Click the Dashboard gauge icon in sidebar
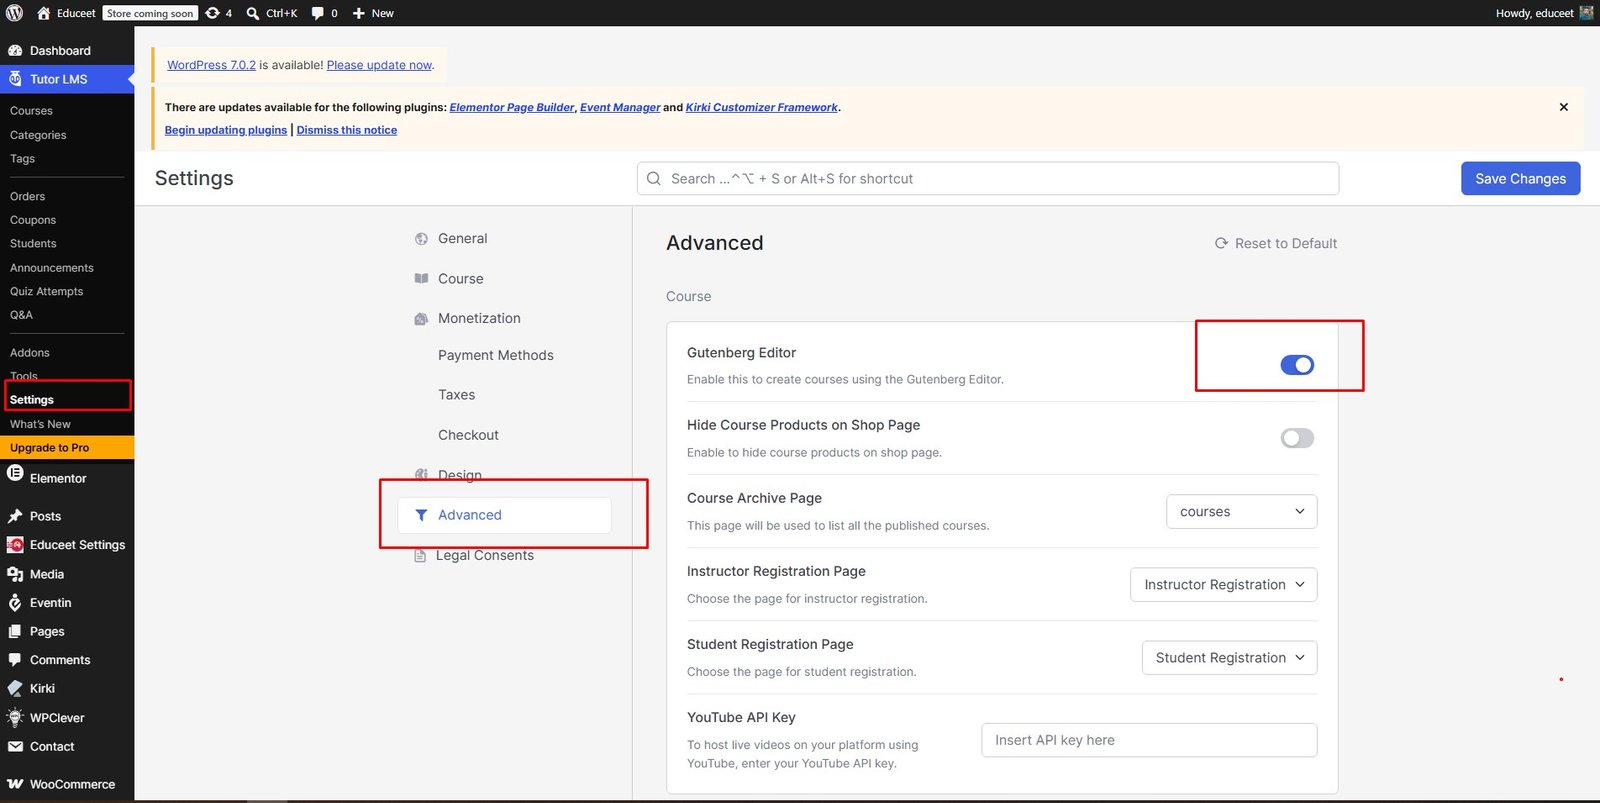This screenshot has width=1600, height=803. click(15, 51)
